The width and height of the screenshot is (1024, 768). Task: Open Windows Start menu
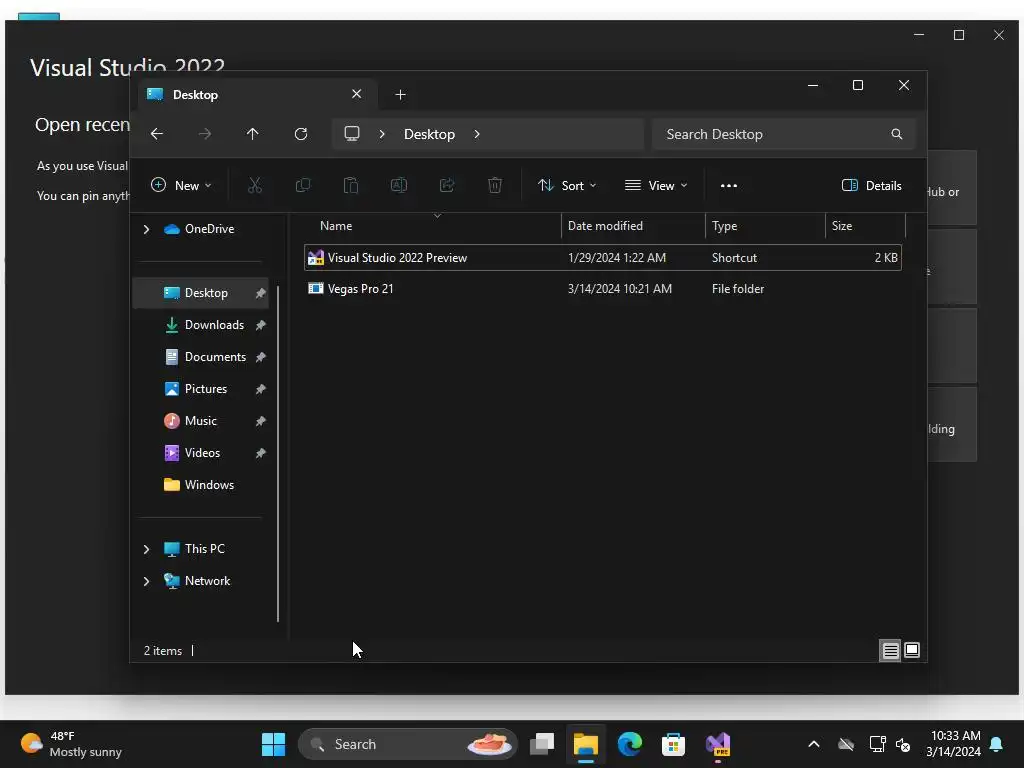[x=273, y=744]
